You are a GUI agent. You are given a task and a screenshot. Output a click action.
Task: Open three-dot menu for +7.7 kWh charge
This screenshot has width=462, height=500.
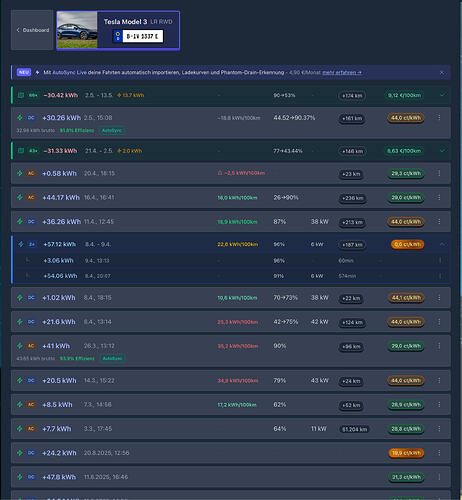439,429
